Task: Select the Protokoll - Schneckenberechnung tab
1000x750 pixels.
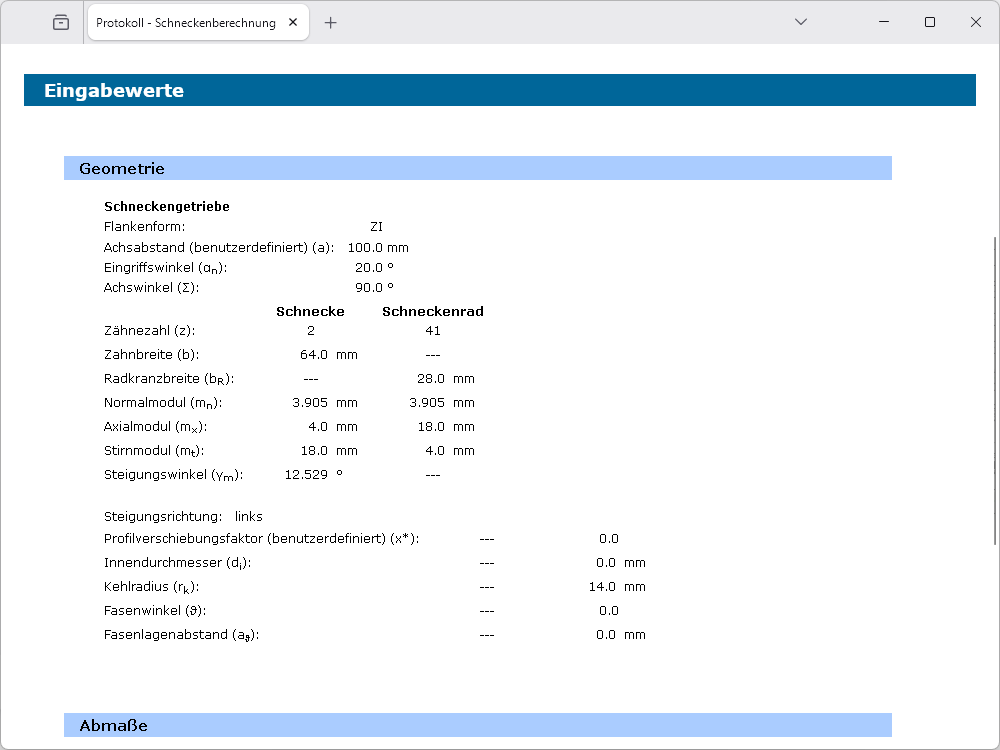Action: click(x=186, y=22)
